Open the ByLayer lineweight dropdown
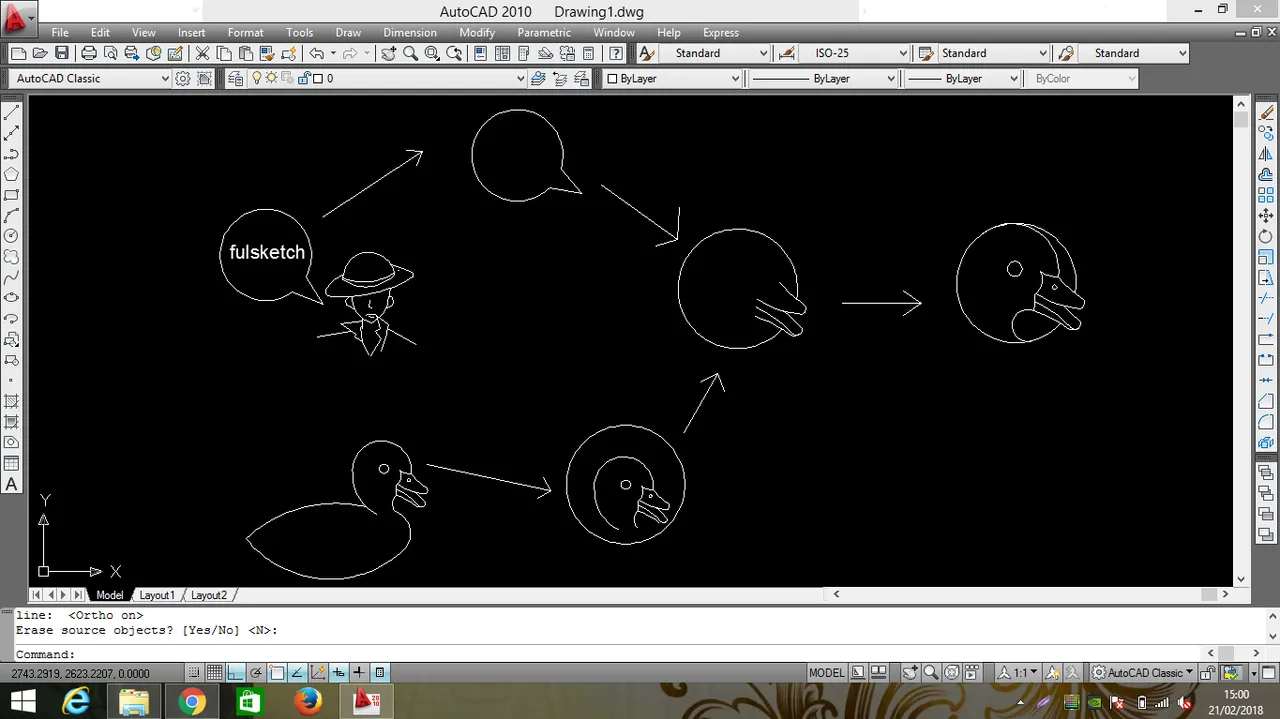This screenshot has height=719, width=1280. pos(964,78)
